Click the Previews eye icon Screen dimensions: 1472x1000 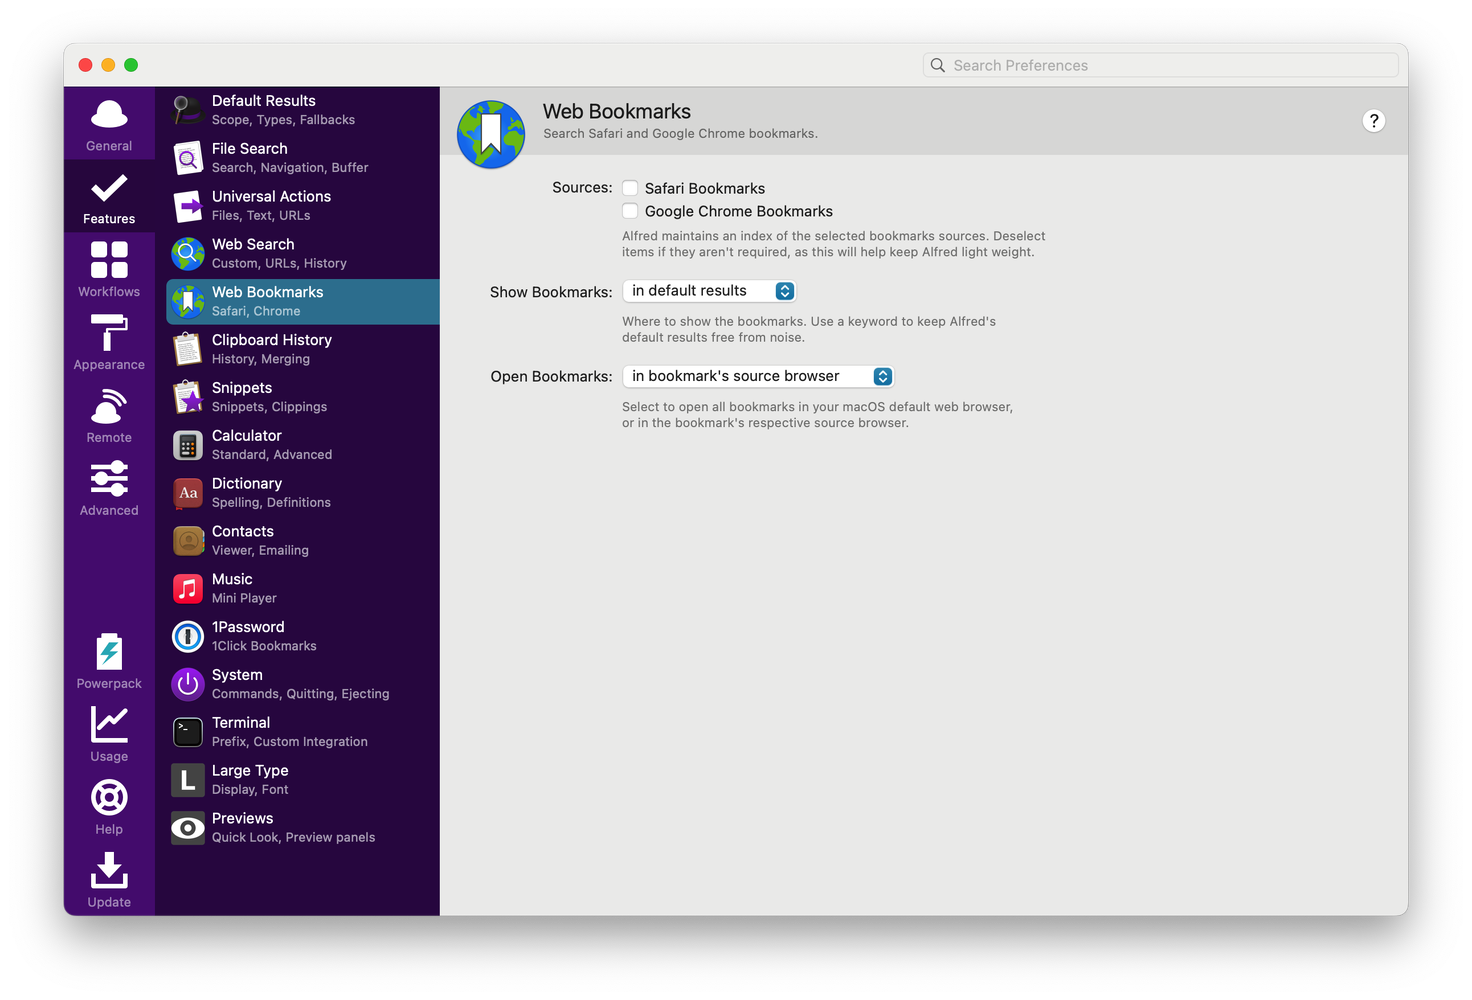[x=187, y=828]
